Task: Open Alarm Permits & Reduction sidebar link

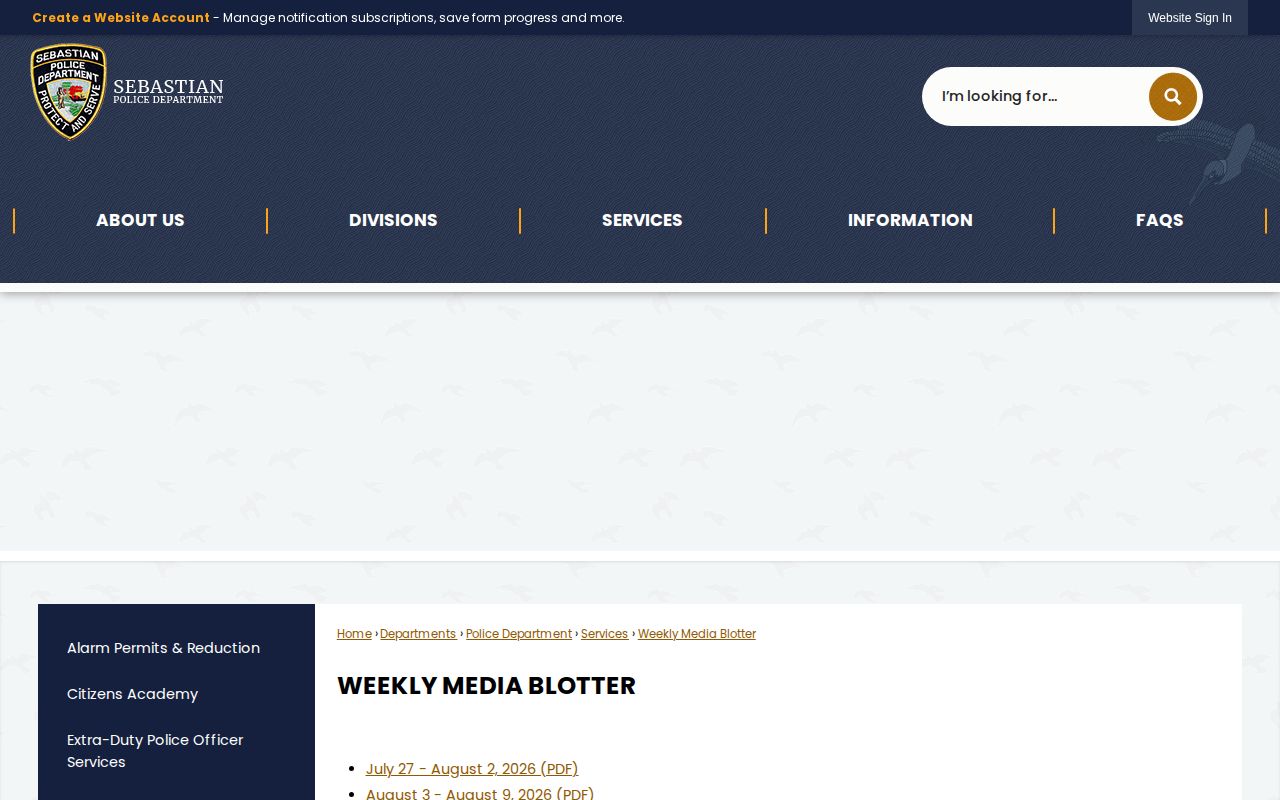Action: (163, 648)
